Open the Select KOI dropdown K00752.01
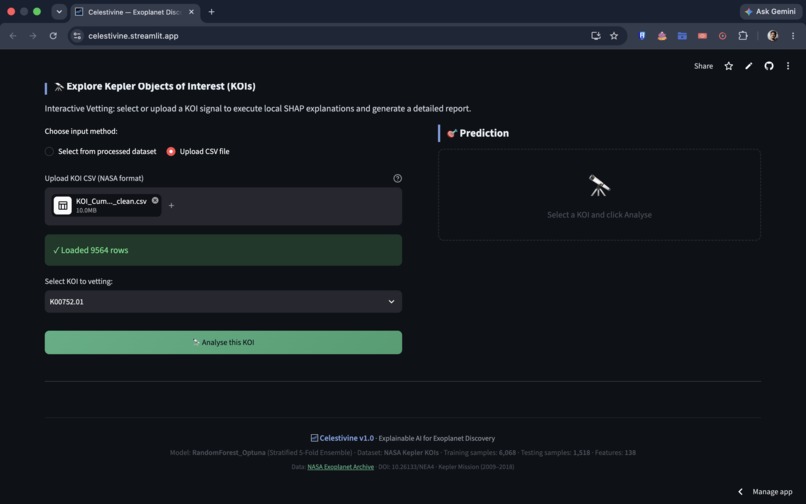 (x=223, y=301)
